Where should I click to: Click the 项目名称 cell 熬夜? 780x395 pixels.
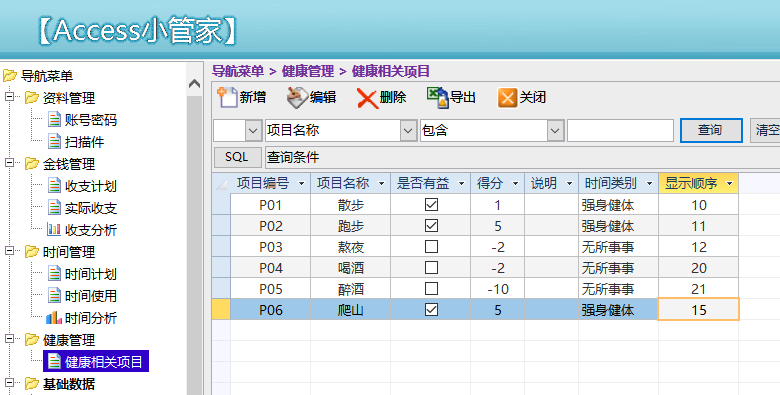[351, 247]
